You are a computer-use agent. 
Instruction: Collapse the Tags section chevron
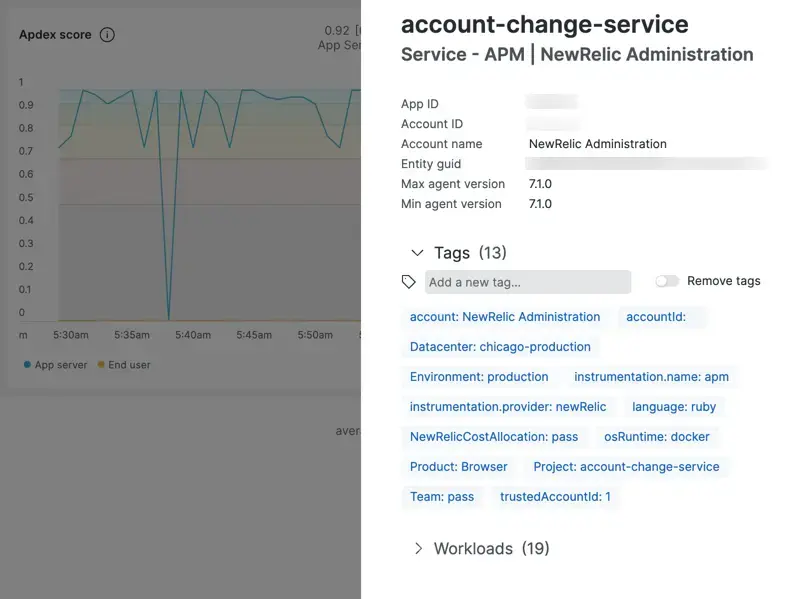coord(417,253)
